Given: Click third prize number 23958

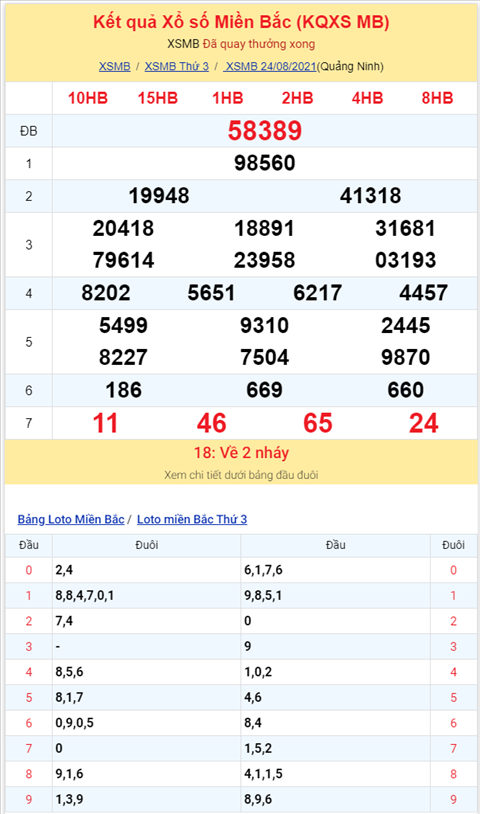Looking at the screenshot, I should (x=265, y=261).
